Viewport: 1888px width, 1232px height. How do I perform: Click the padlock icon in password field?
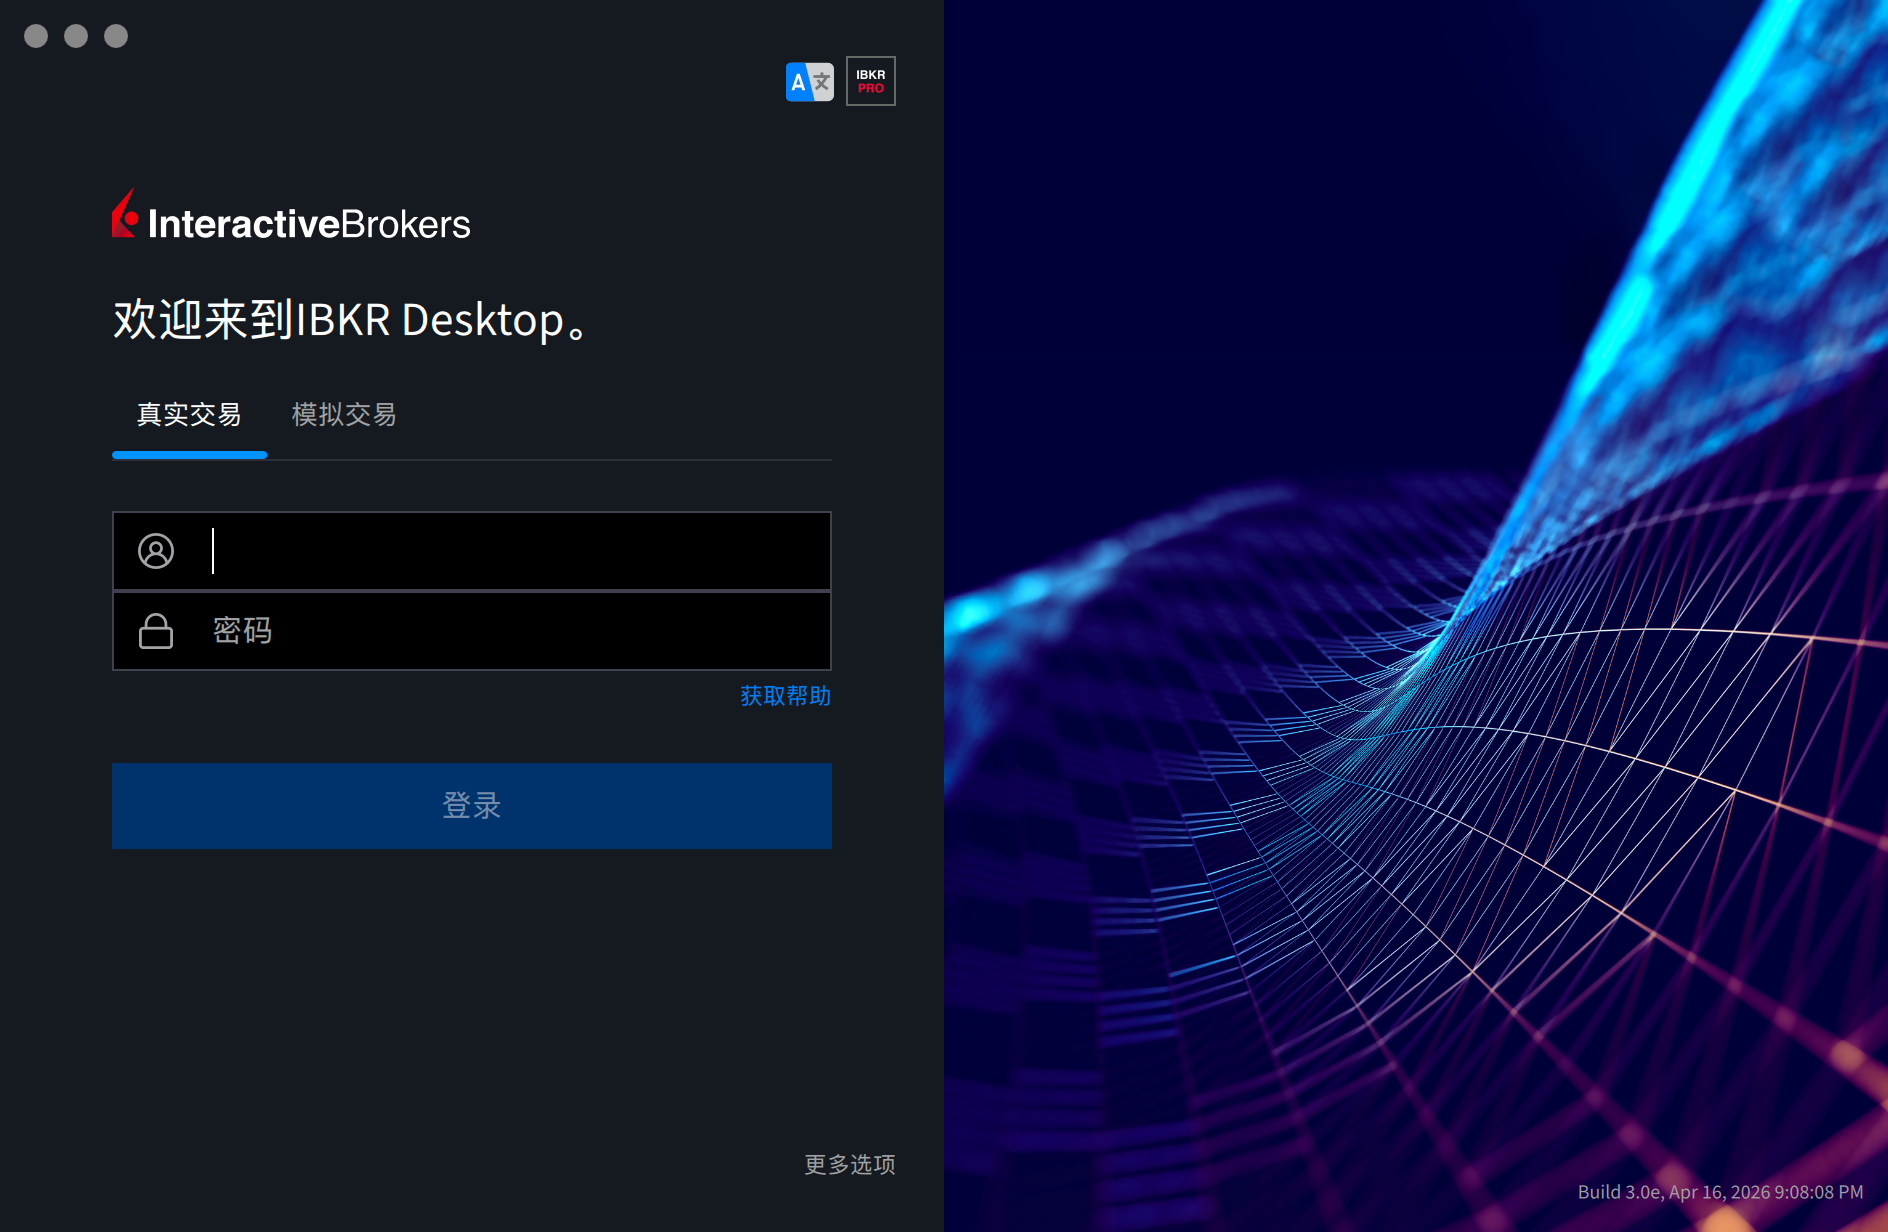click(156, 631)
